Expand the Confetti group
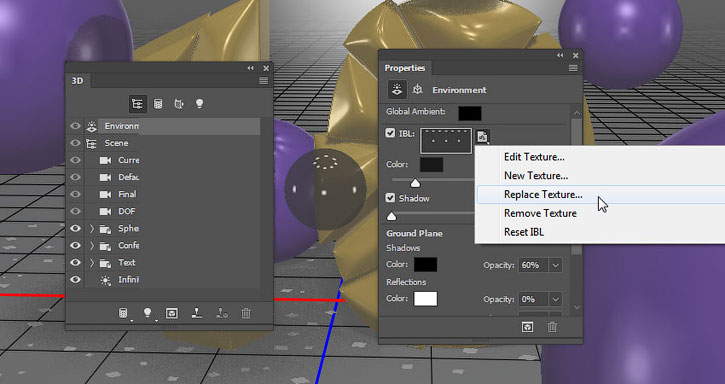This screenshot has width=725, height=384. (92, 246)
